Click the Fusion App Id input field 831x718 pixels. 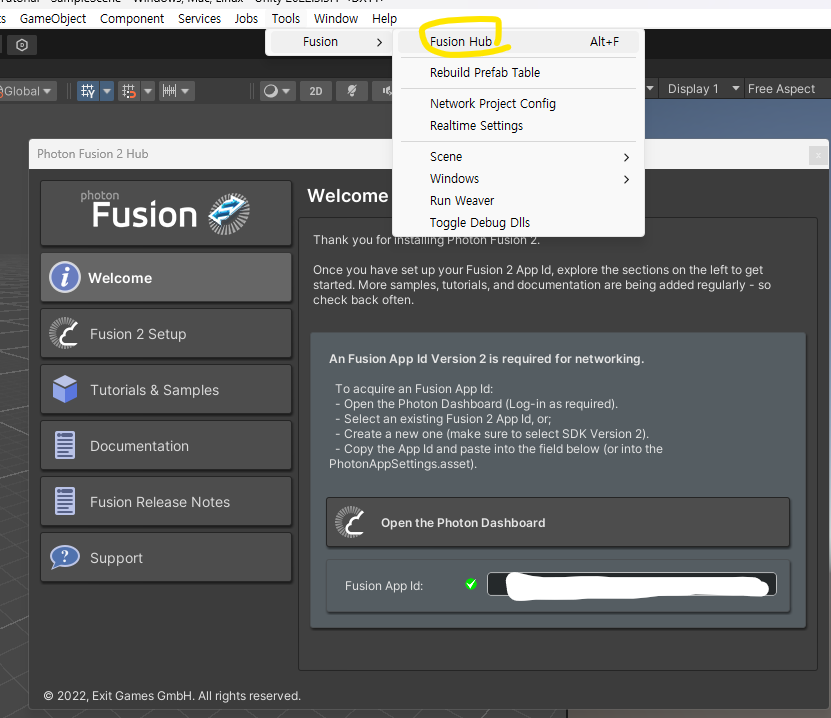[x=632, y=584]
